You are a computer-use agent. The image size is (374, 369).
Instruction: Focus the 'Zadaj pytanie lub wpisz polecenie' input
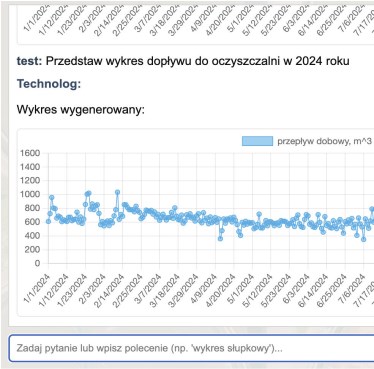click(191, 348)
